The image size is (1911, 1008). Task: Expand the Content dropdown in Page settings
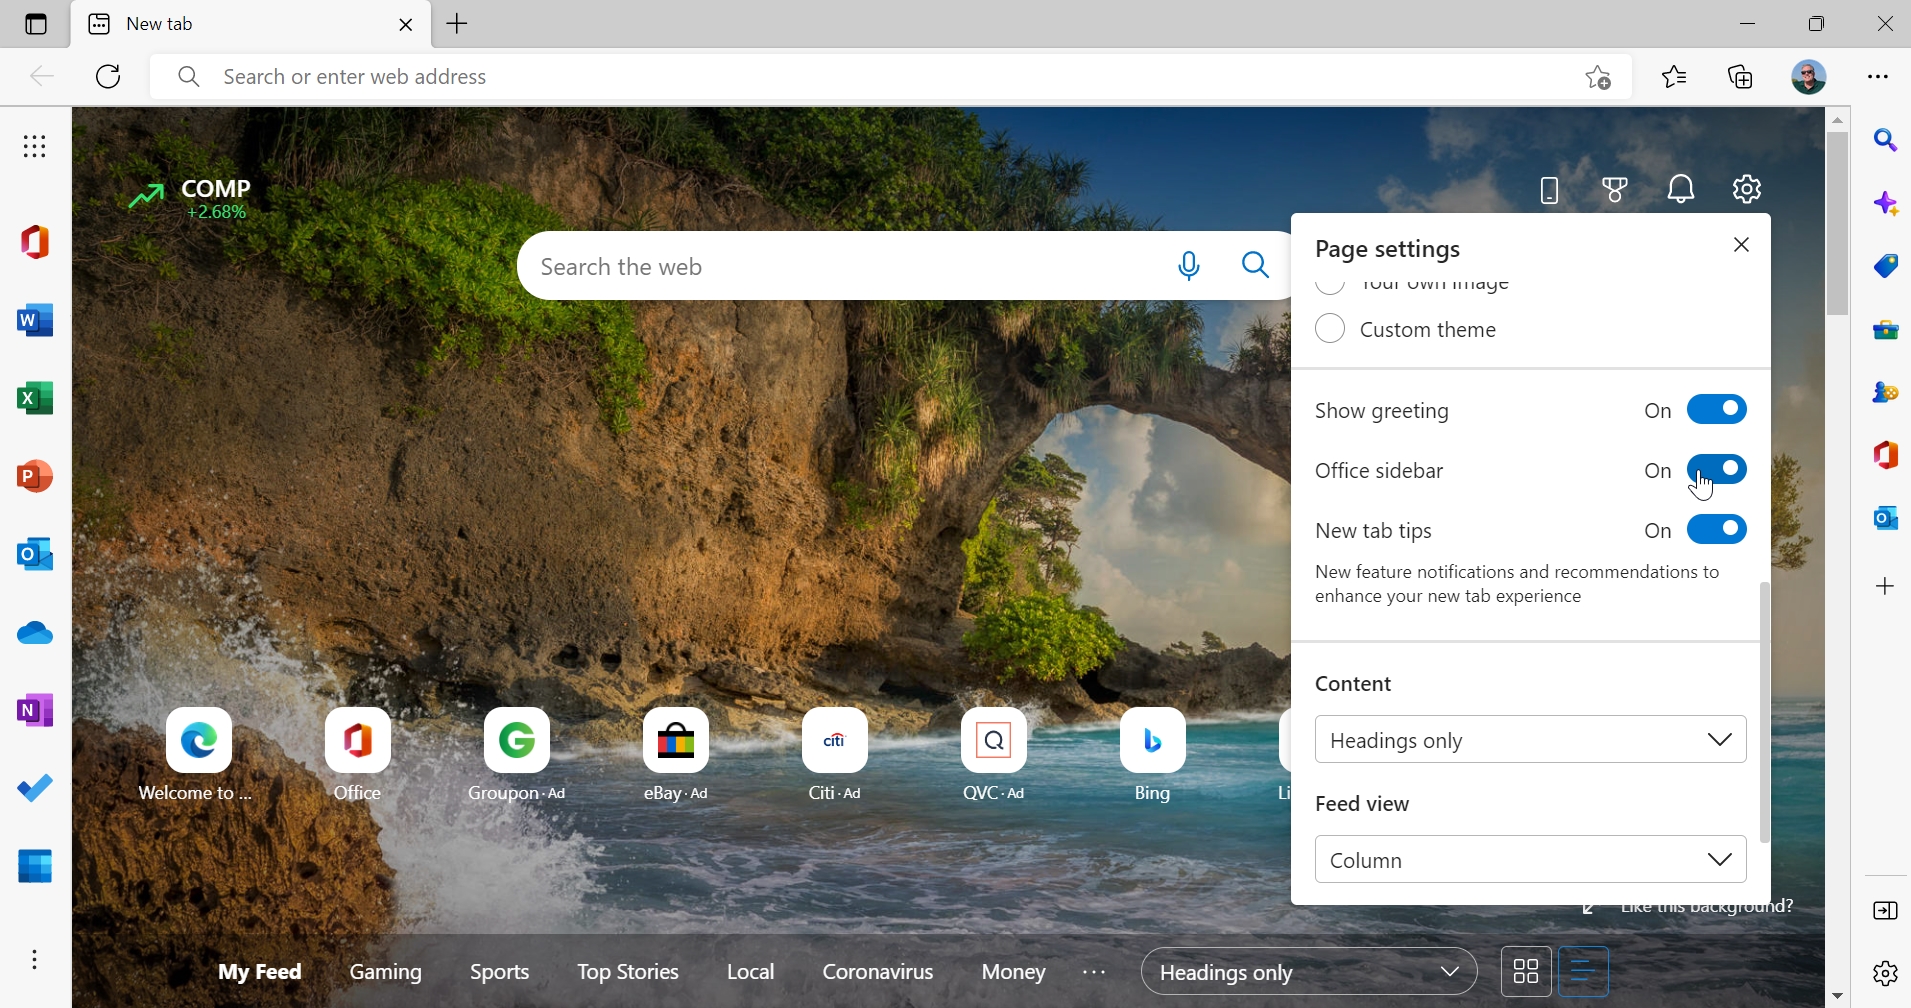tap(1530, 740)
